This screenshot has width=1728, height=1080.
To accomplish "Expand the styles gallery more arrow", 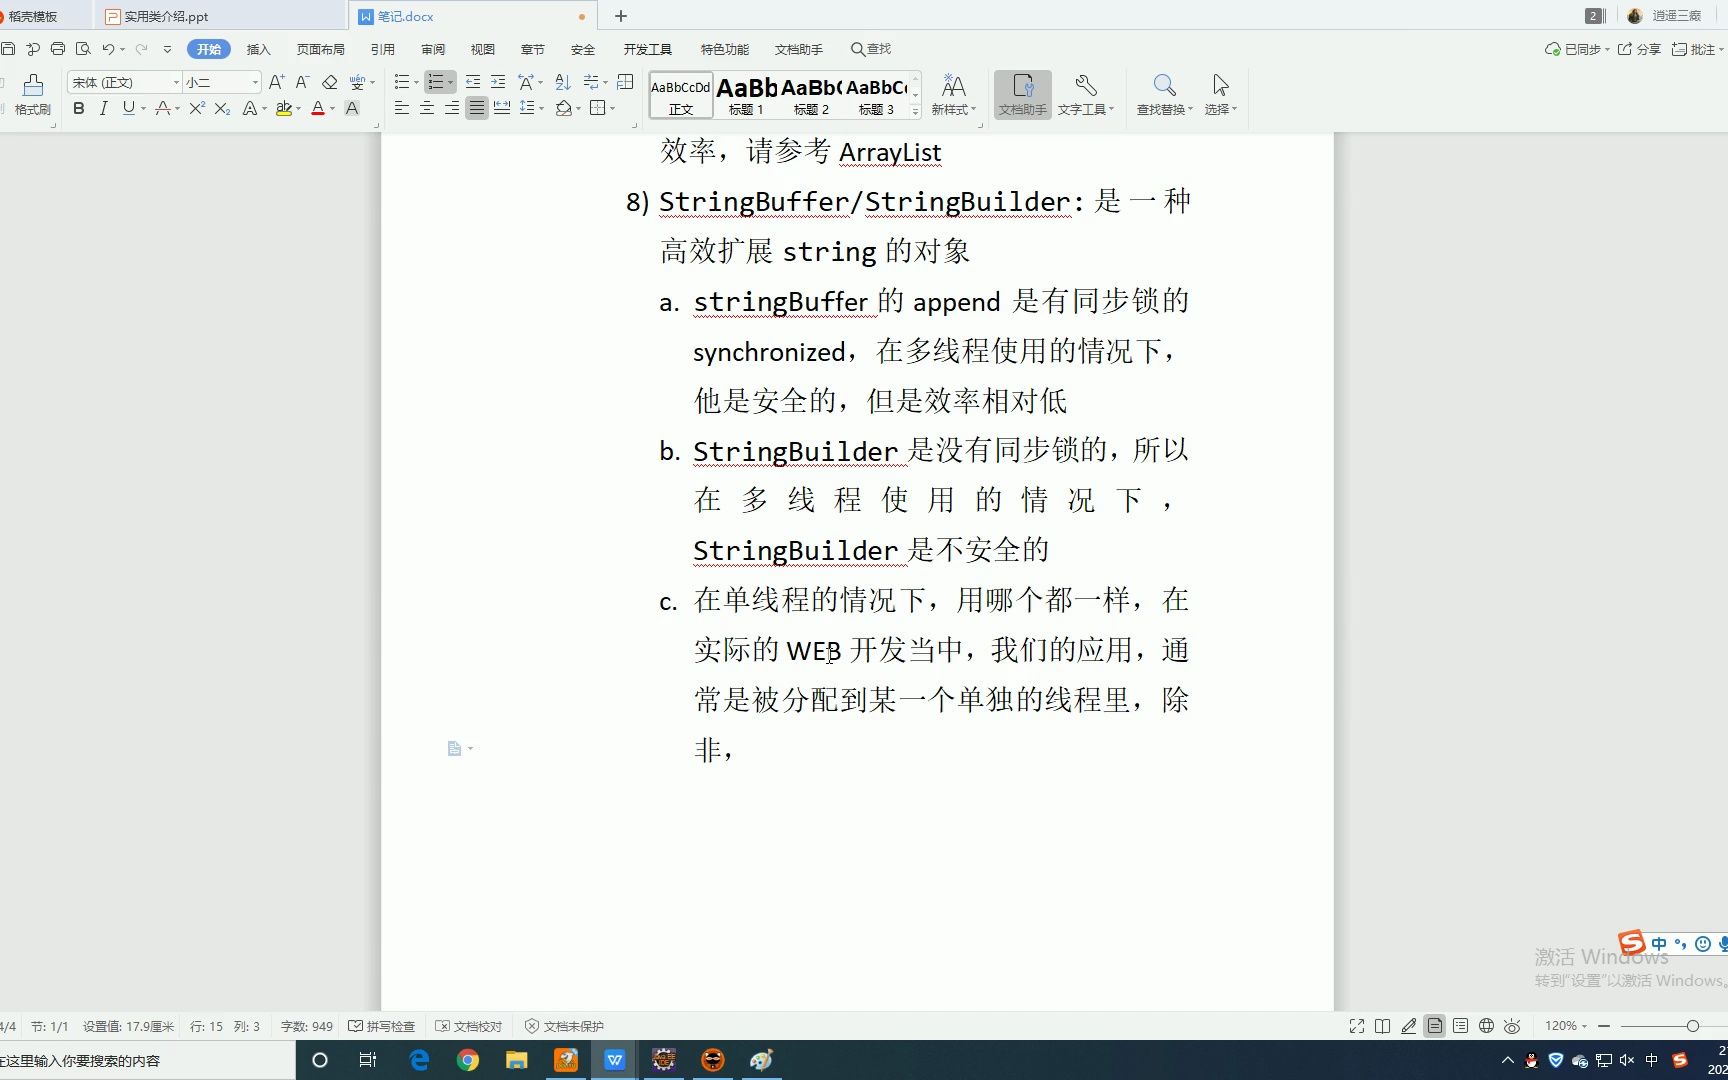I will pyautogui.click(x=915, y=111).
